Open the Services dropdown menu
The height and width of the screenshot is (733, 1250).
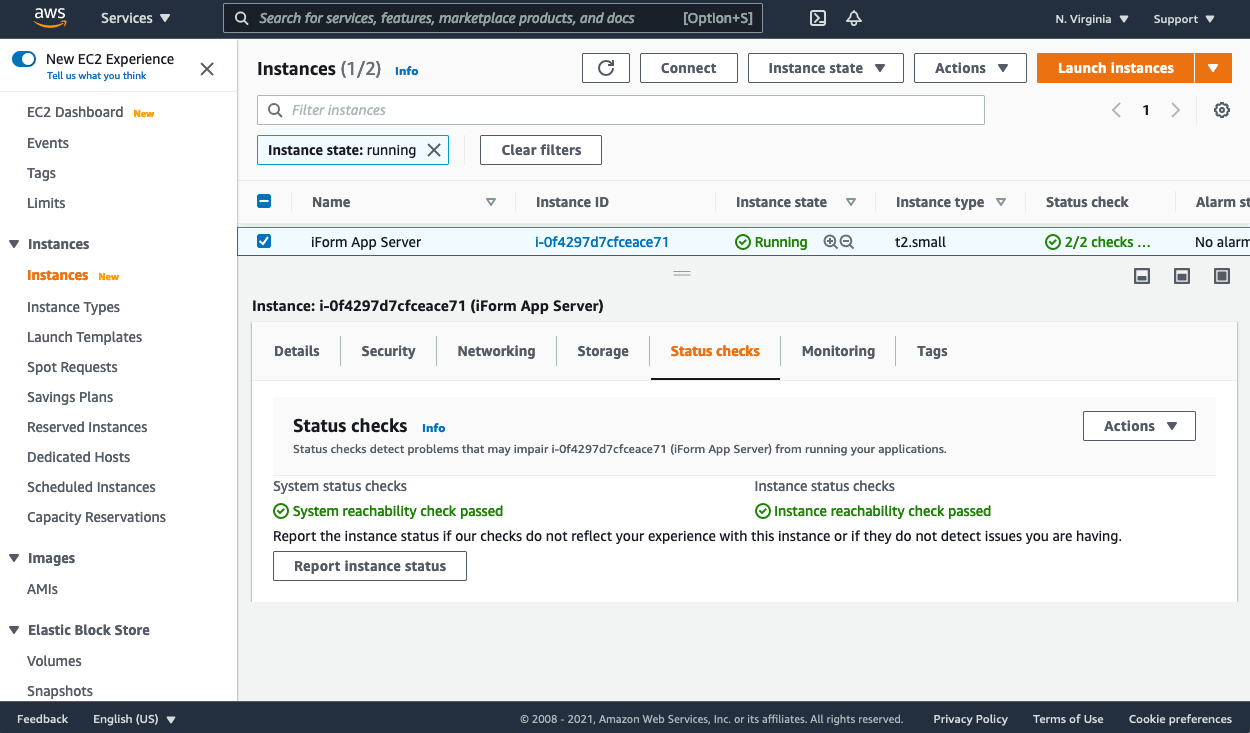pos(135,18)
